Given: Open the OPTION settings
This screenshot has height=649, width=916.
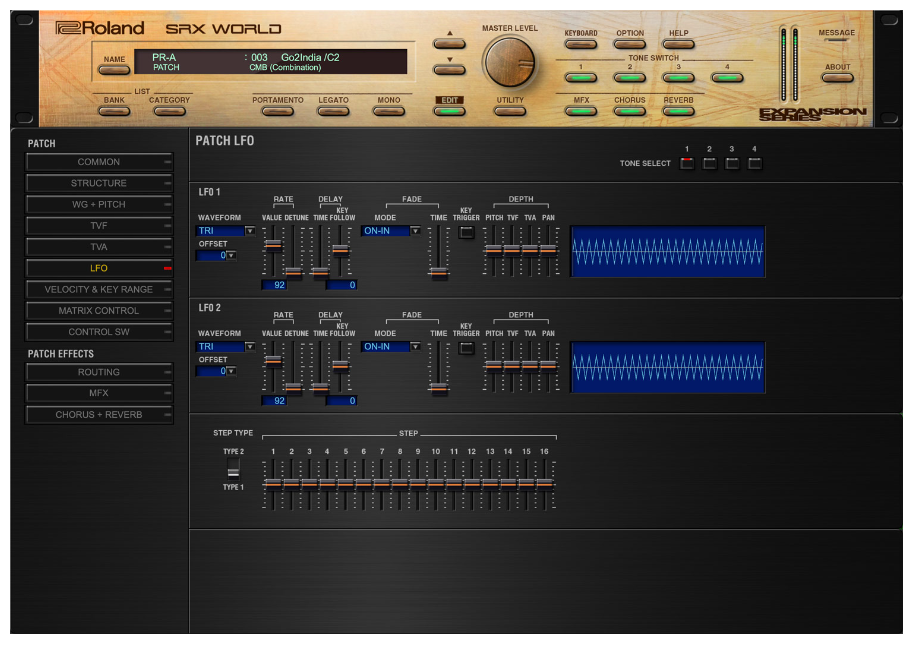Looking at the screenshot, I should [x=630, y=44].
